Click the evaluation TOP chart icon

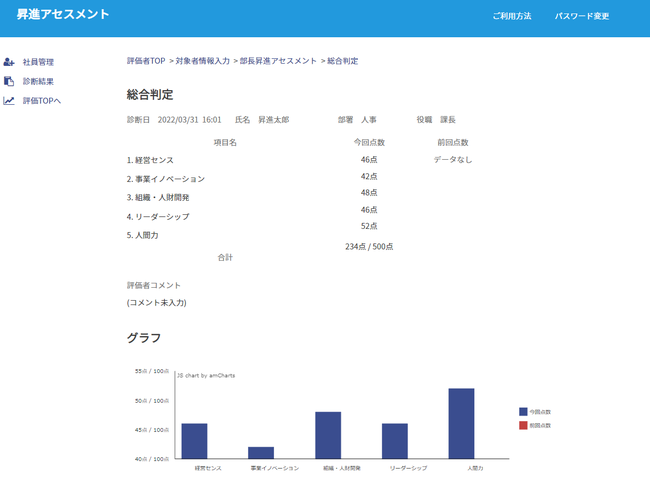(9, 100)
